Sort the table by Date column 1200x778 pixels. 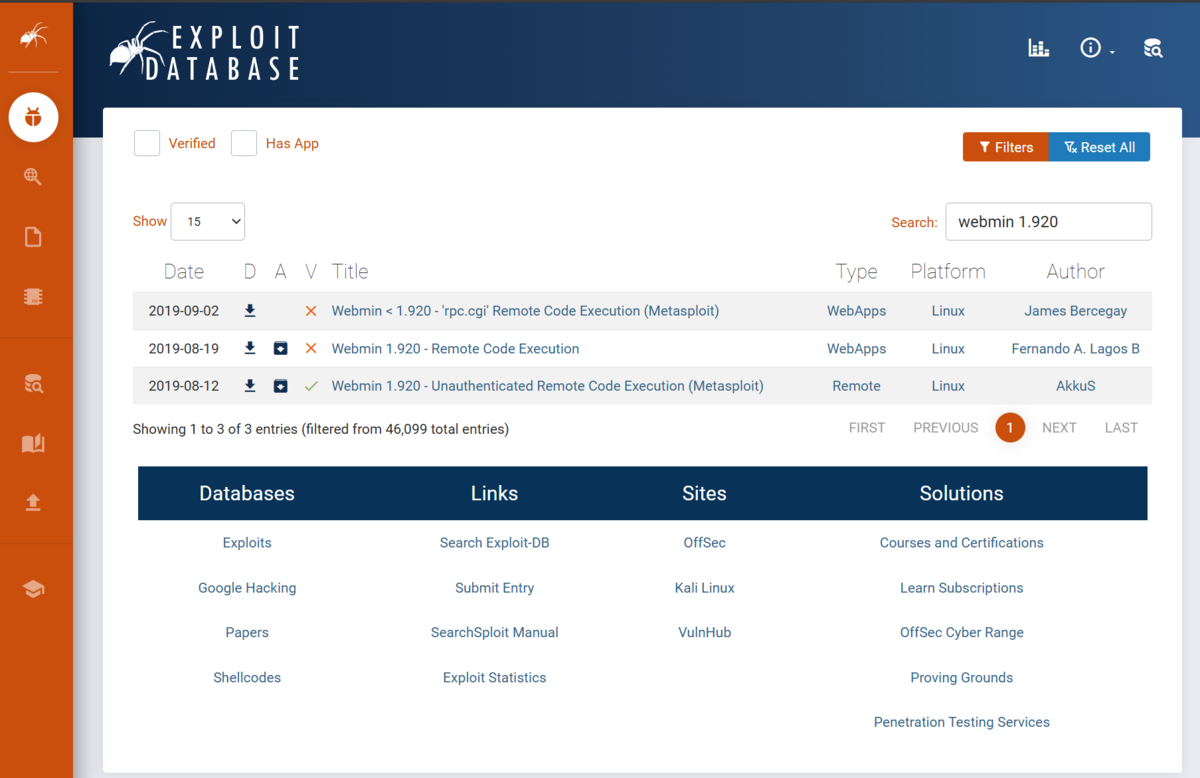coord(184,272)
